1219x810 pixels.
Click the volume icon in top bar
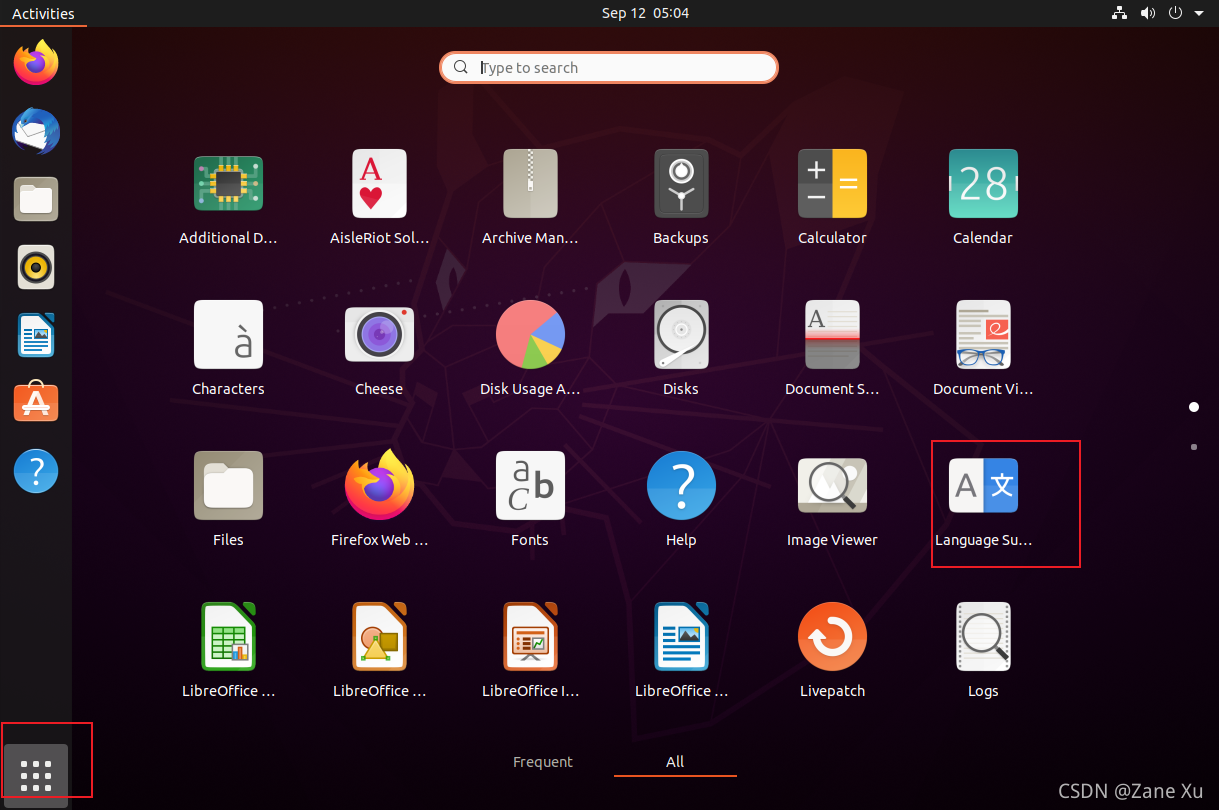coord(1148,13)
